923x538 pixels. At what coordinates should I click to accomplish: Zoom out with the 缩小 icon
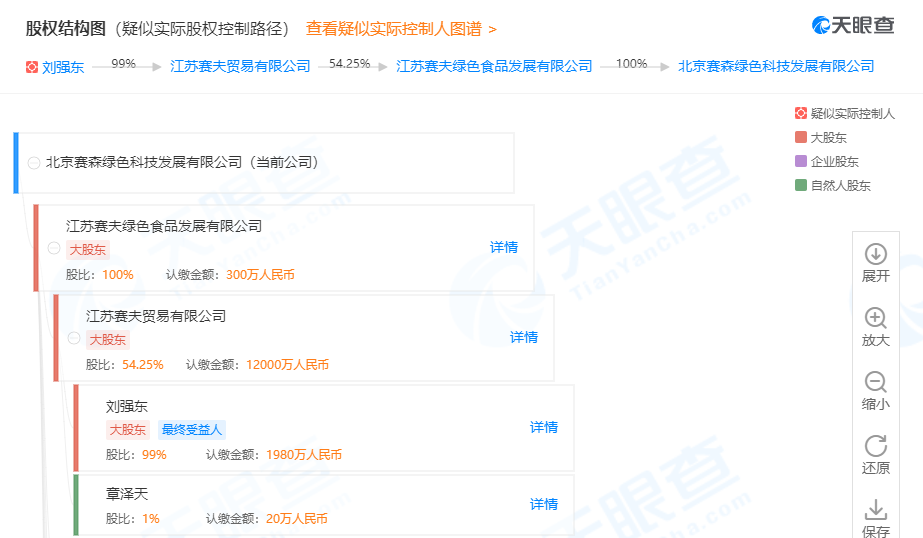click(x=875, y=383)
